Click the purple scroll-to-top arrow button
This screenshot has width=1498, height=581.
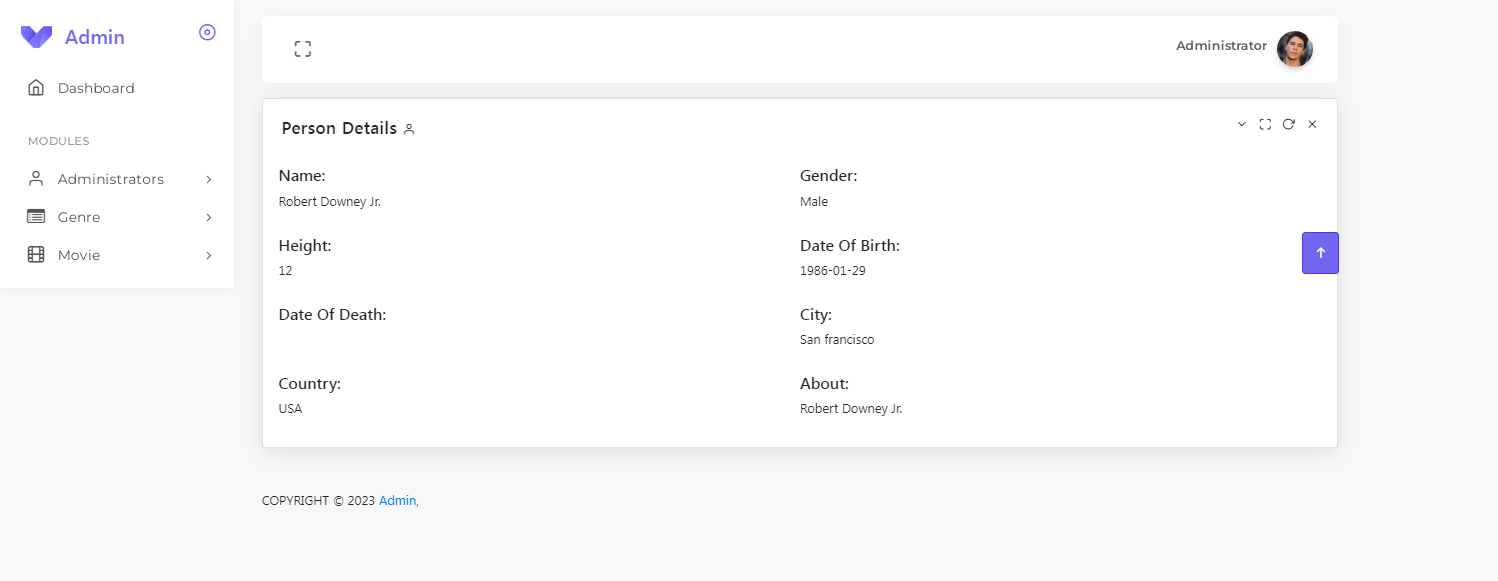point(1320,253)
